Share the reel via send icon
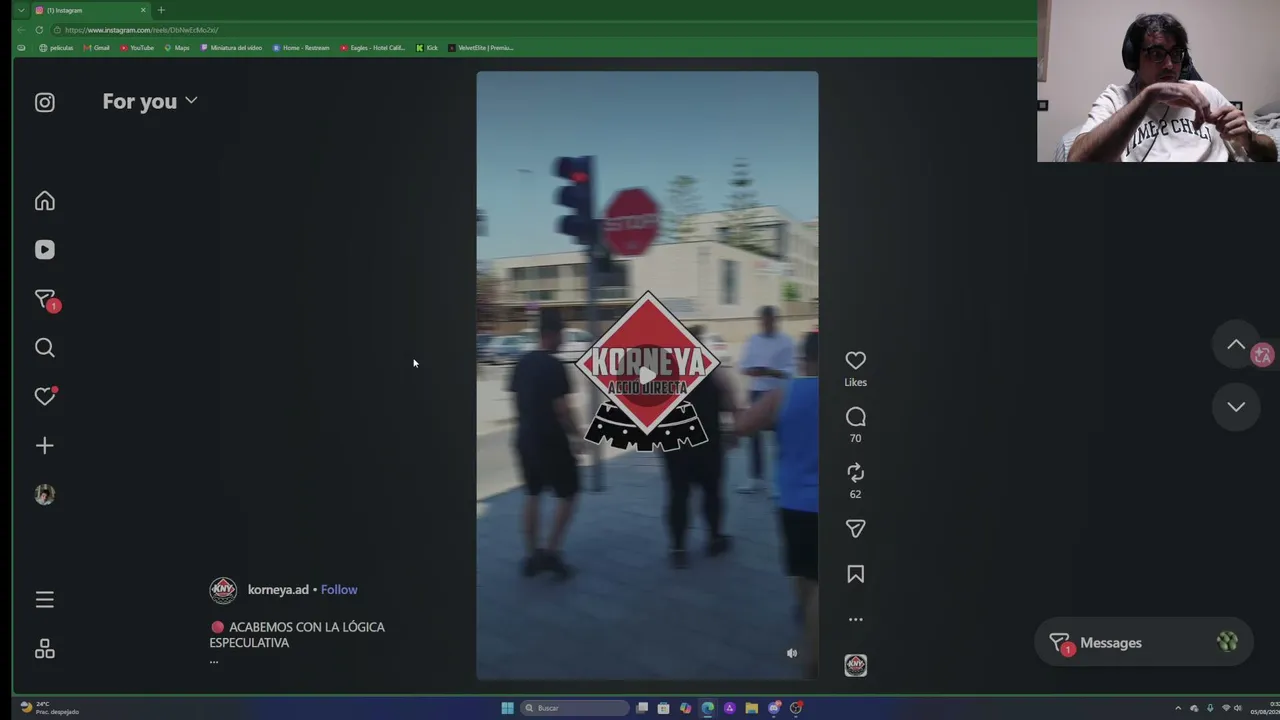The width and height of the screenshot is (1280, 720). click(x=855, y=529)
